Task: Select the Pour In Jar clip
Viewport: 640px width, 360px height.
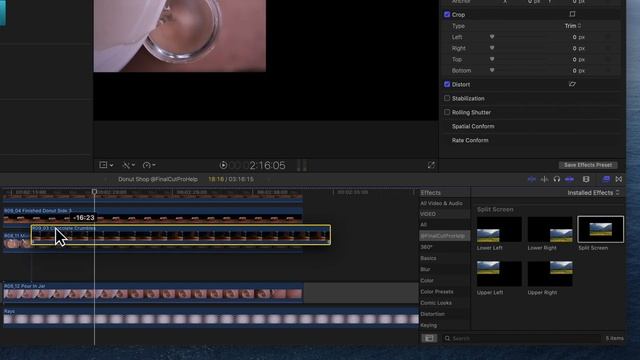Action: tap(153, 292)
